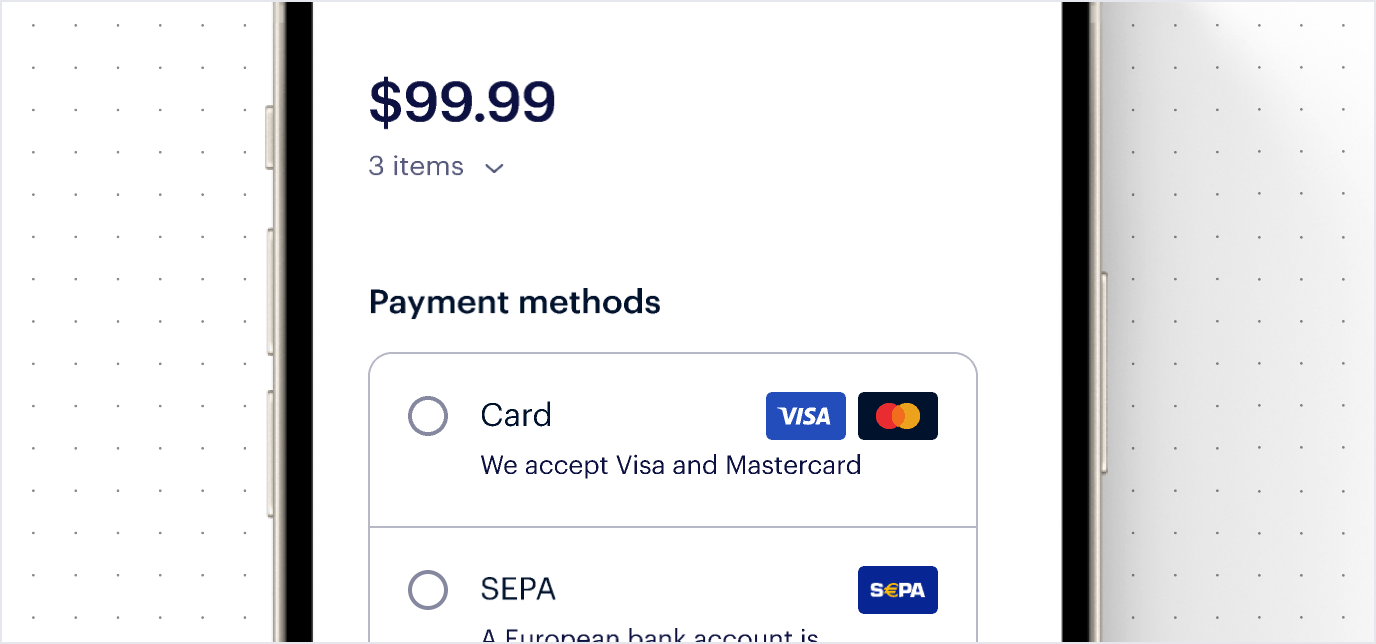This screenshot has height=644, width=1376.
Task: Click We accept Visa and Mastercard text
Action: [x=671, y=465]
